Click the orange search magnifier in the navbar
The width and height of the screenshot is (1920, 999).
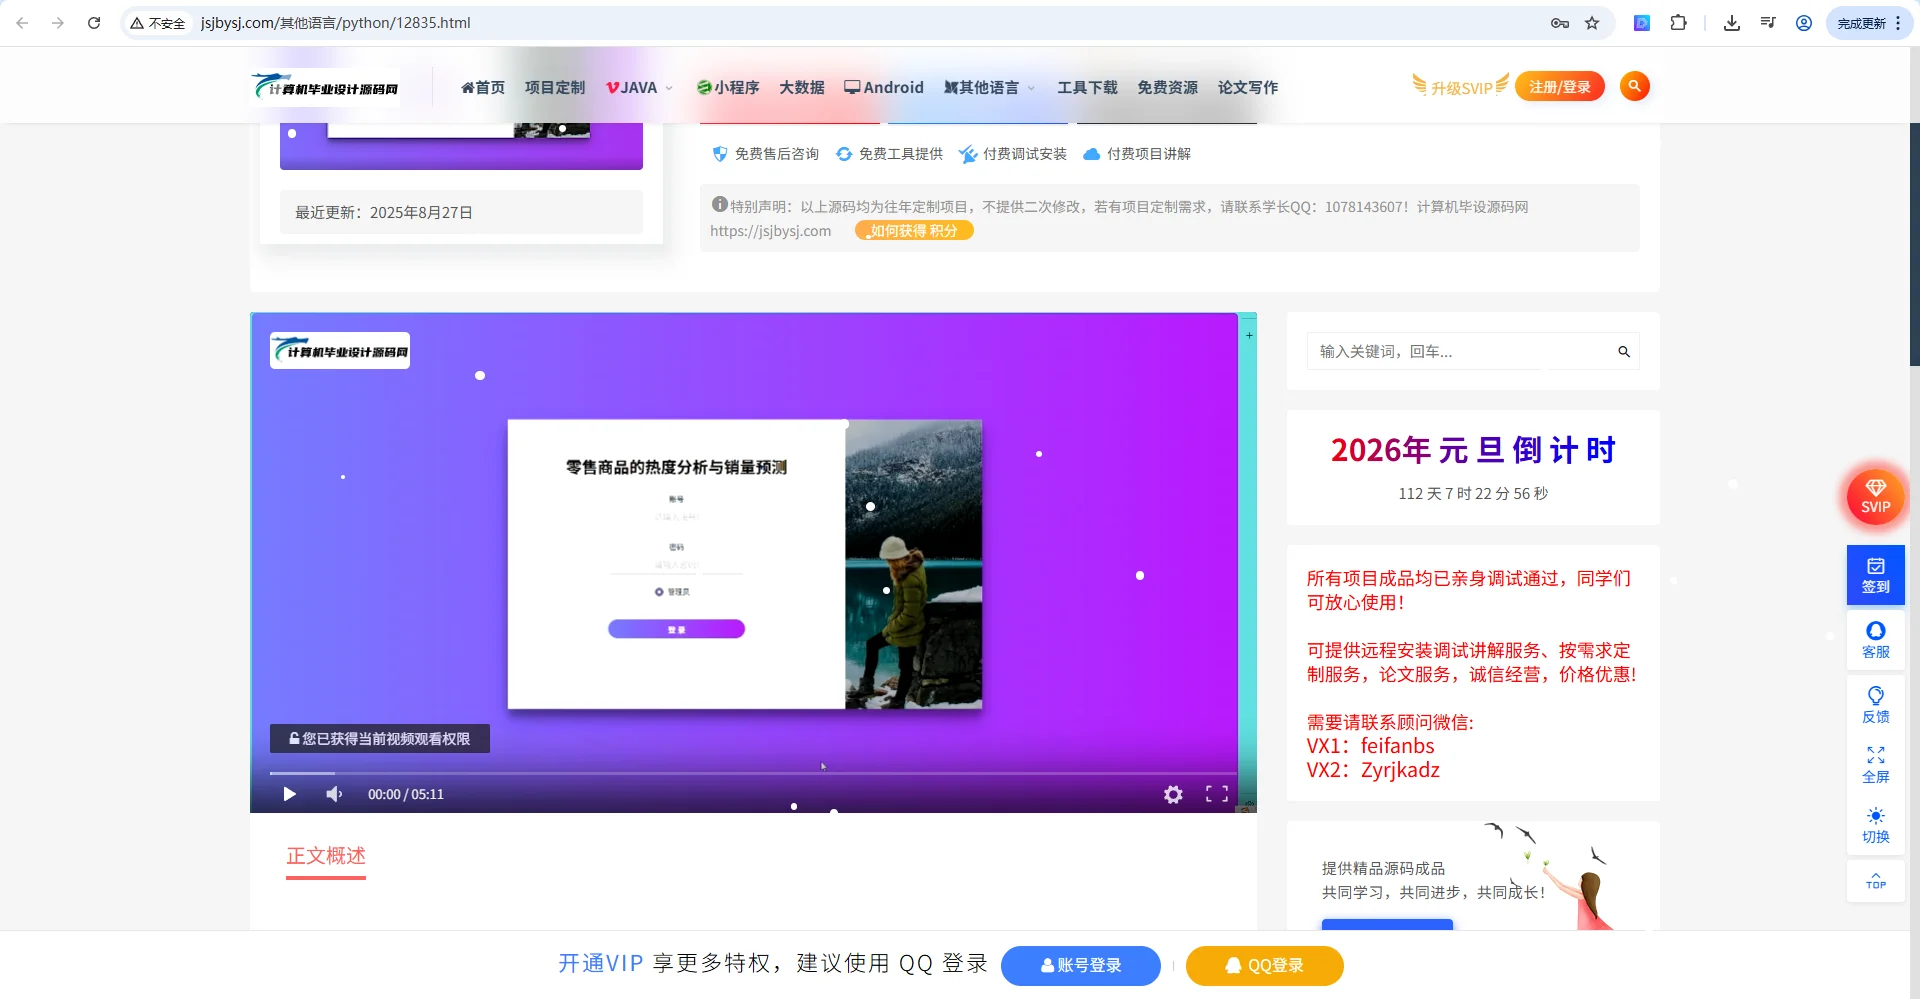[1634, 86]
